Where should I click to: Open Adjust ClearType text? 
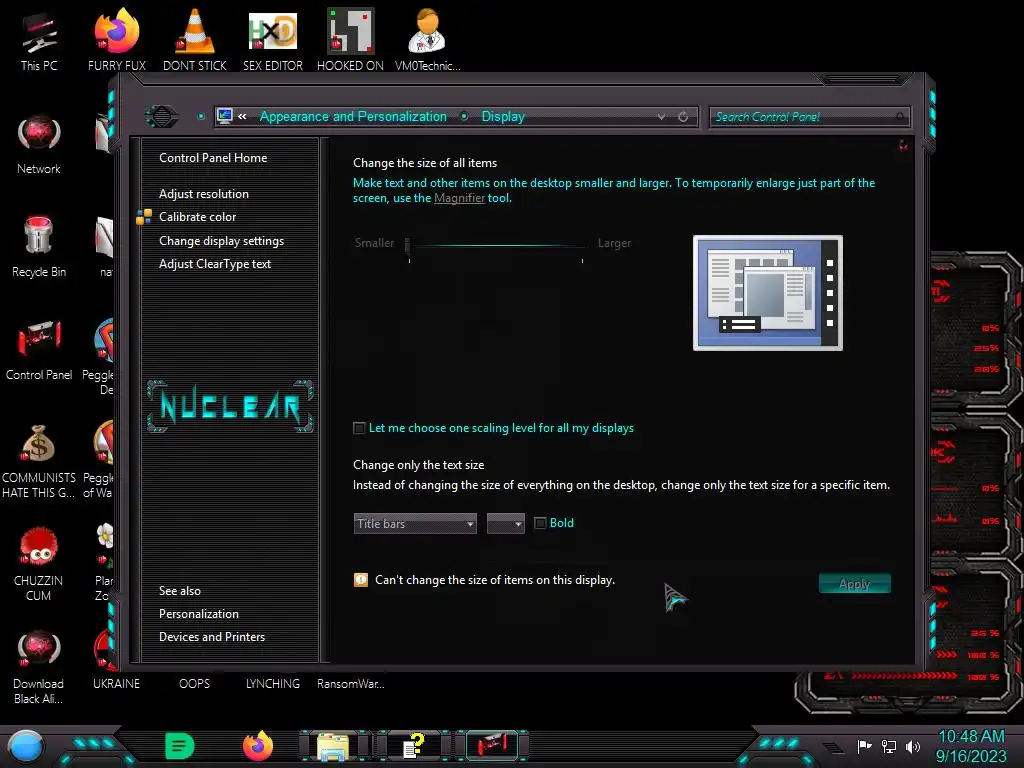click(215, 263)
